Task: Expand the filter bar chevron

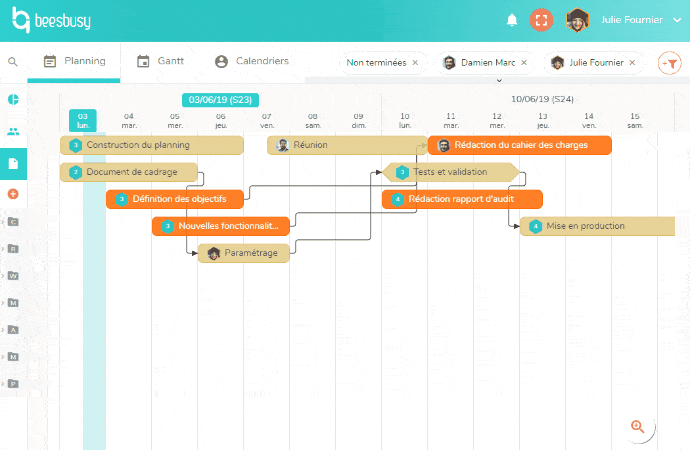Action: 499,80
